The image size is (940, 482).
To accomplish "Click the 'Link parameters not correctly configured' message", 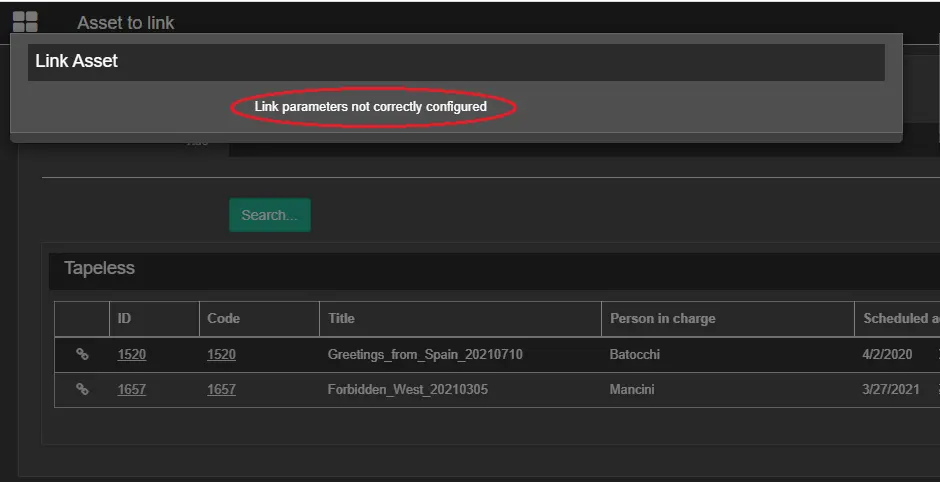I will [371, 107].
